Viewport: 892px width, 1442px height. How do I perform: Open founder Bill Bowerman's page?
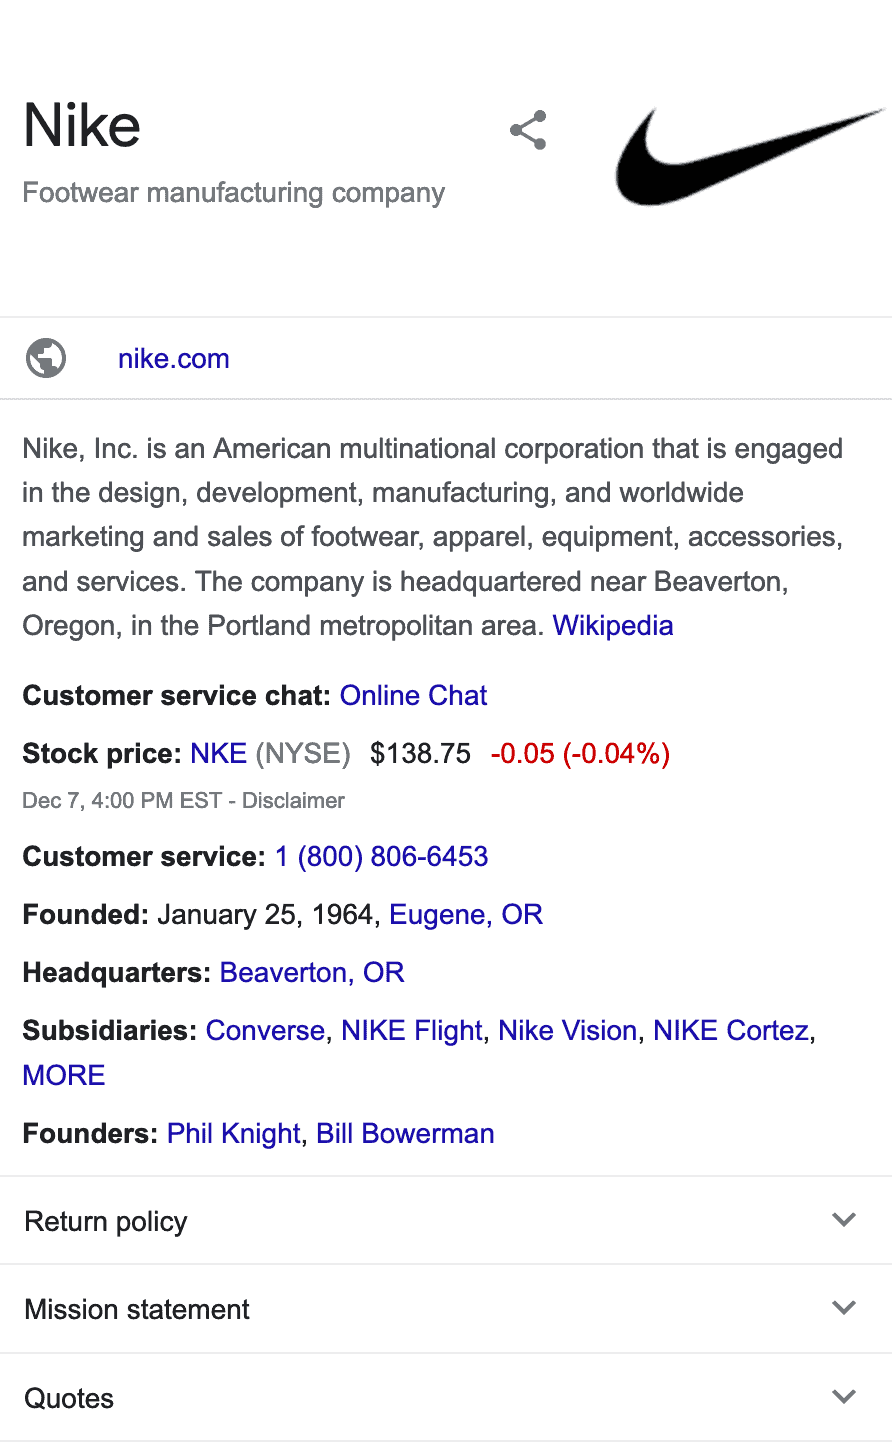[405, 1133]
